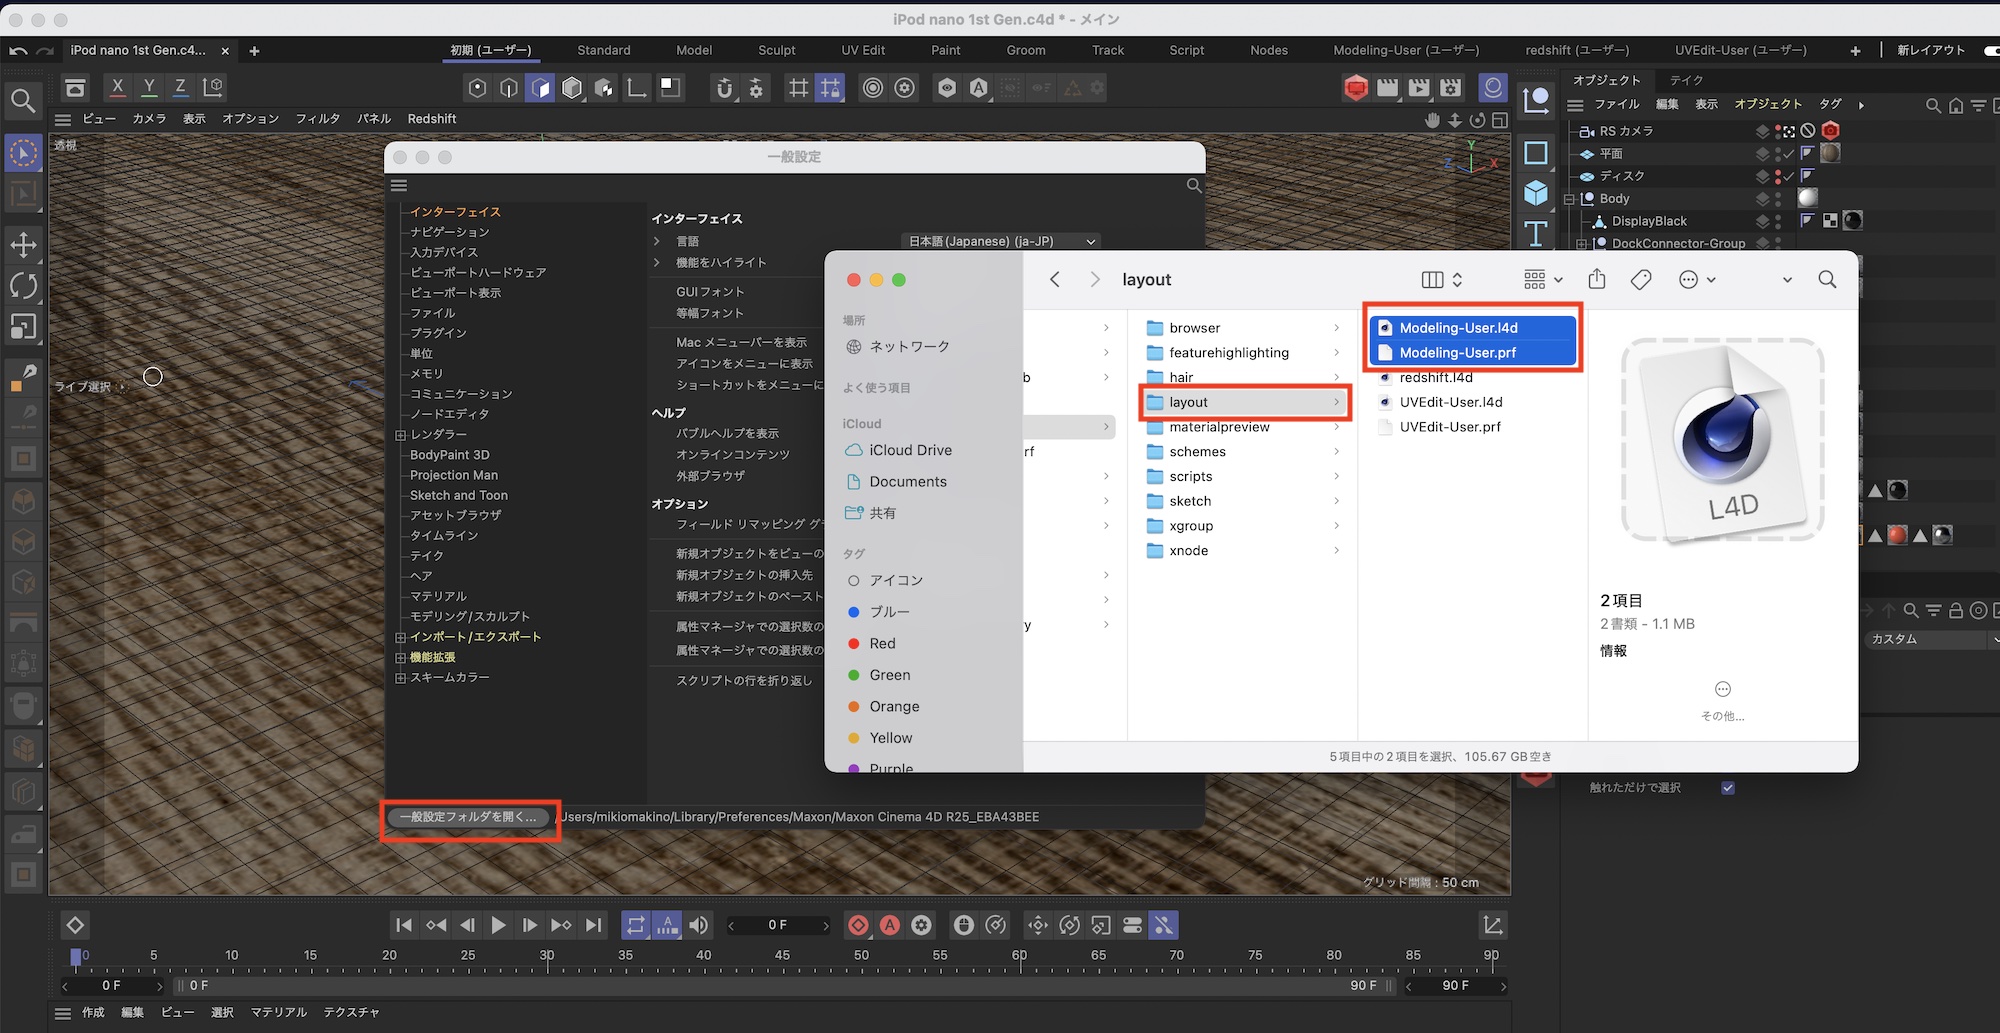Open the カメラ viewport menu

click(x=149, y=119)
